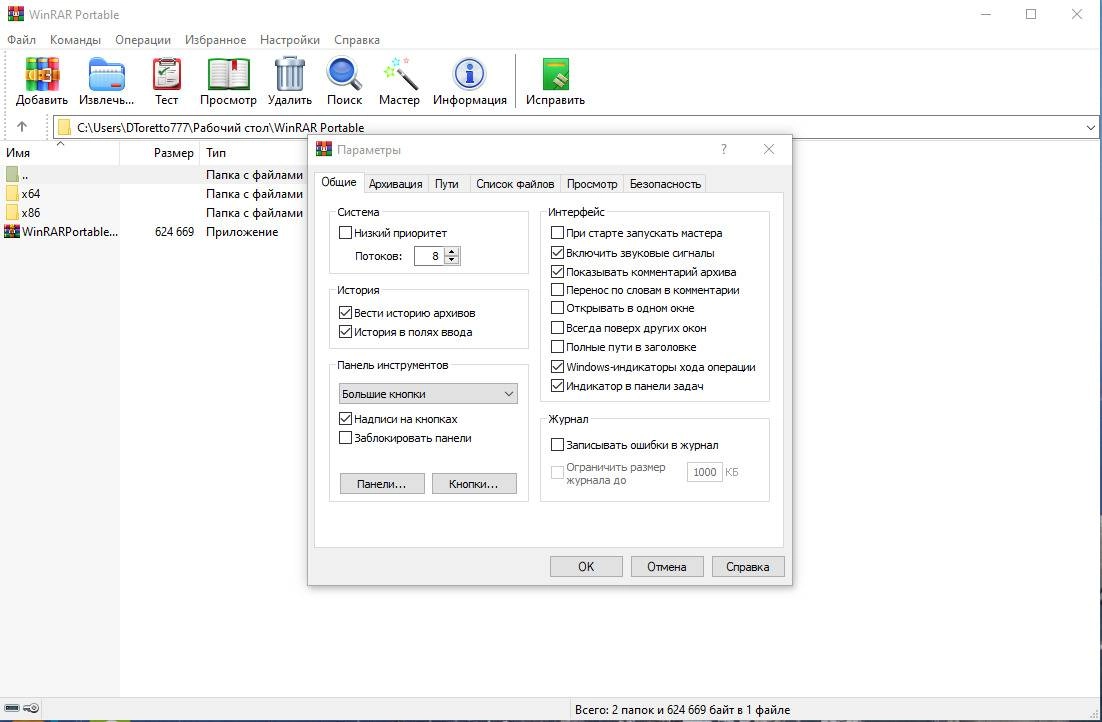Toggle Надписи на кнопках checkbox

[345, 419]
